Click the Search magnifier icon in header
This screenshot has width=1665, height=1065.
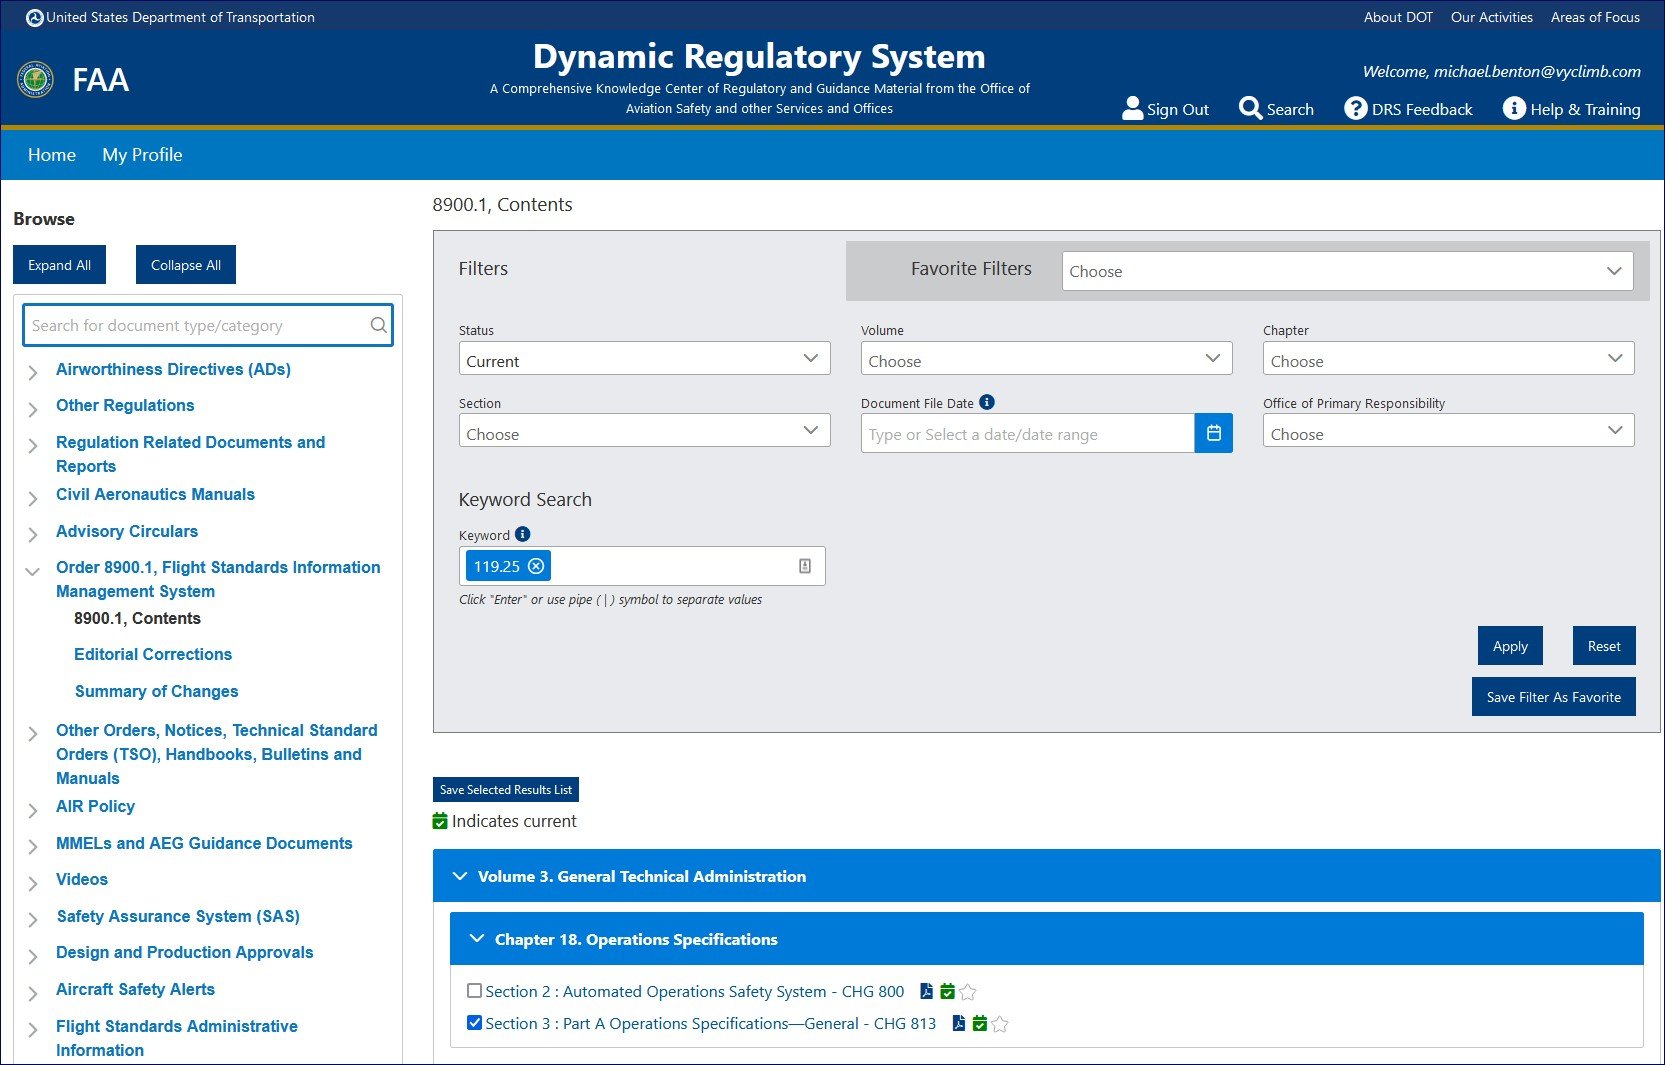pos(1250,108)
